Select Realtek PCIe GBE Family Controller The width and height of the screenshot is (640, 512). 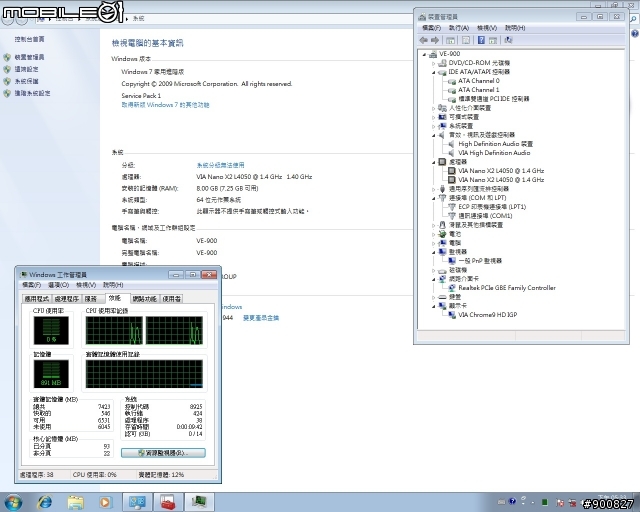[507, 287]
